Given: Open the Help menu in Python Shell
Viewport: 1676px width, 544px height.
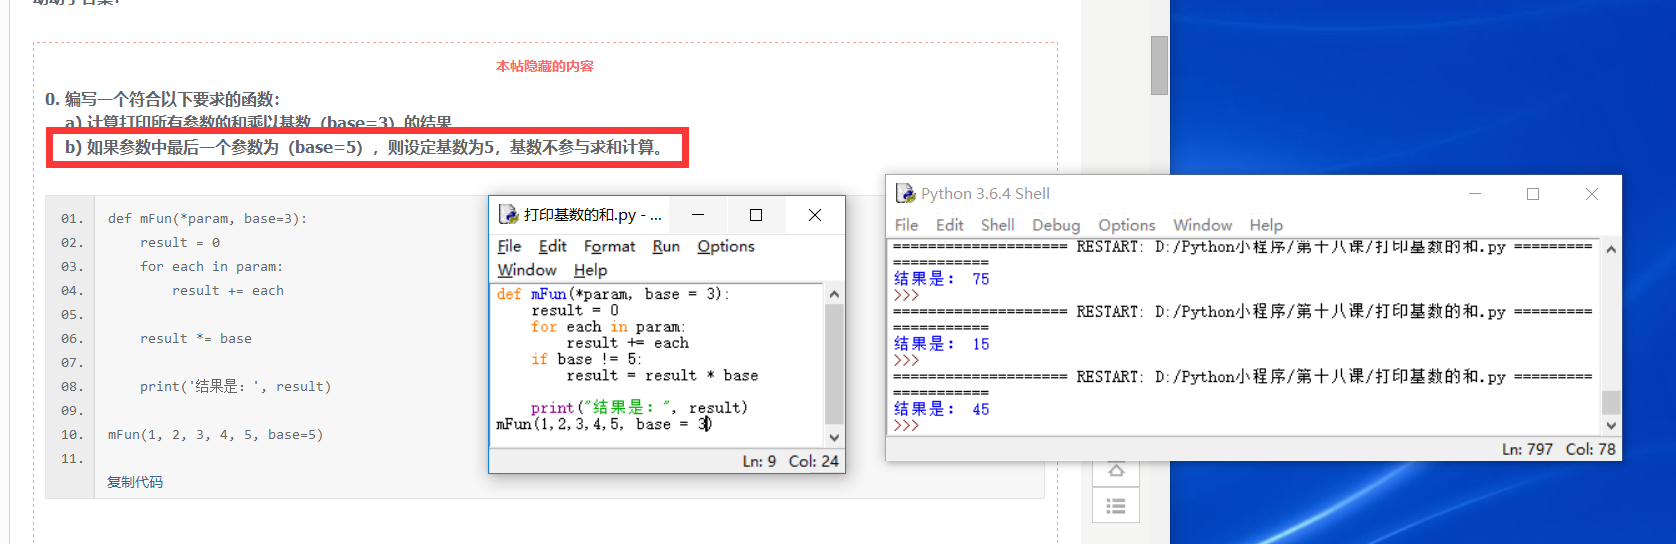Looking at the screenshot, I should click(1265, 225).
